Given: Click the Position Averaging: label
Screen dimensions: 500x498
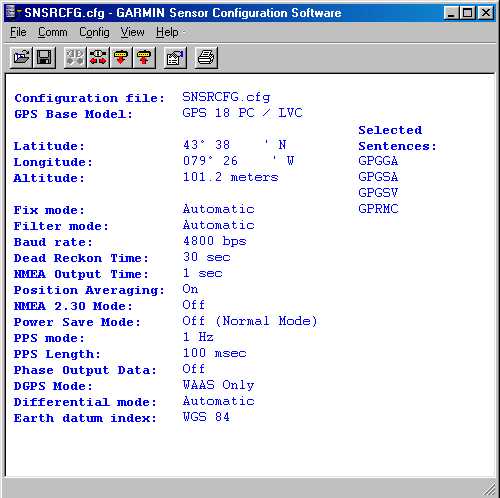Looking at the screenshot, I should pos(89,290).
